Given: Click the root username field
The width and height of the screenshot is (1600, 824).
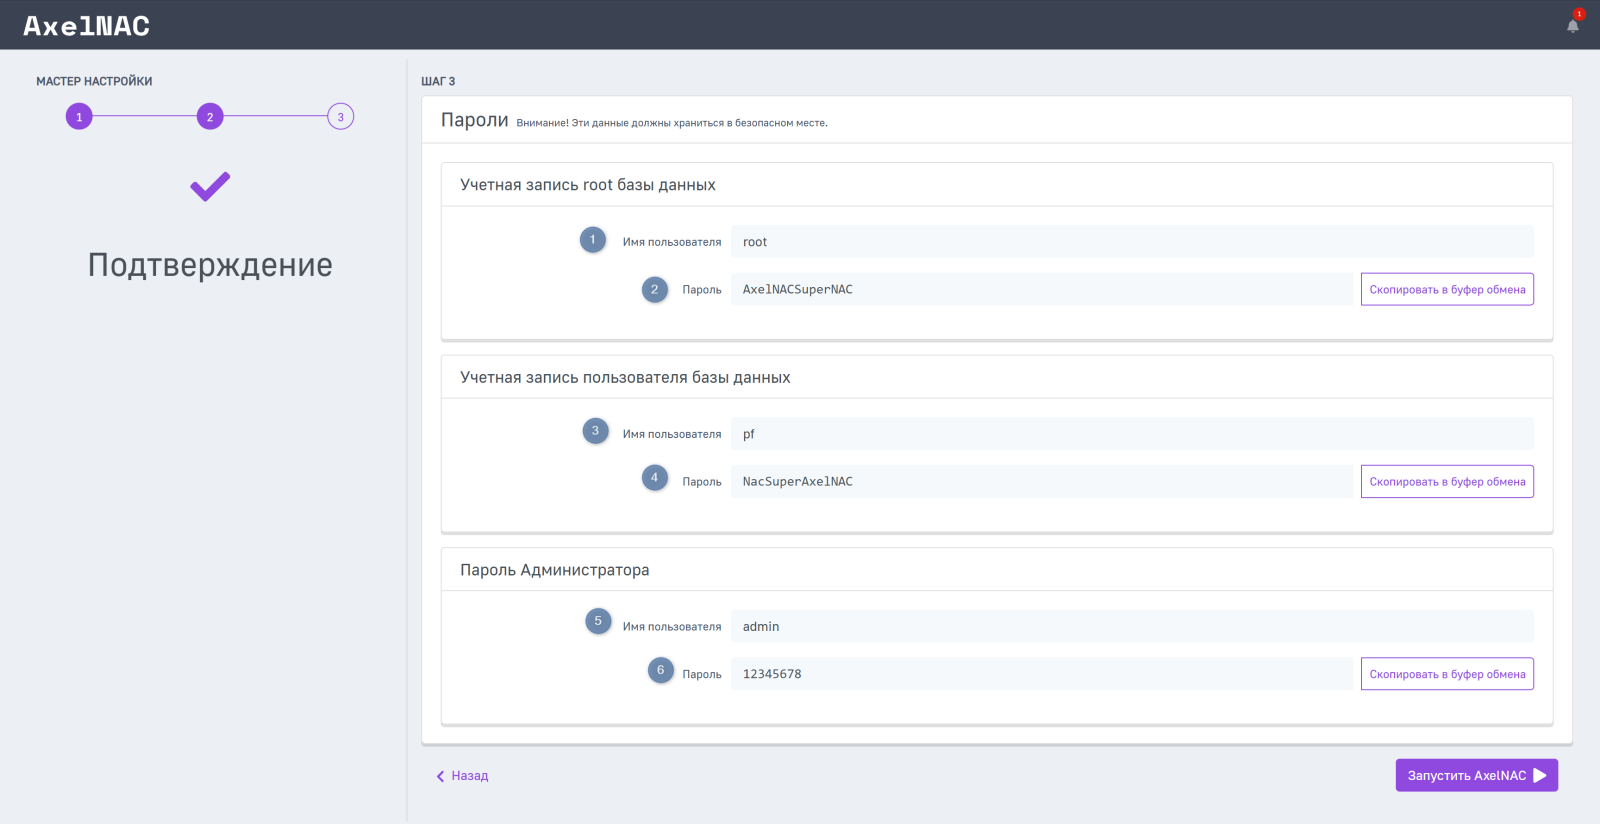Looking at the screenshot, I should [1131, 242].
